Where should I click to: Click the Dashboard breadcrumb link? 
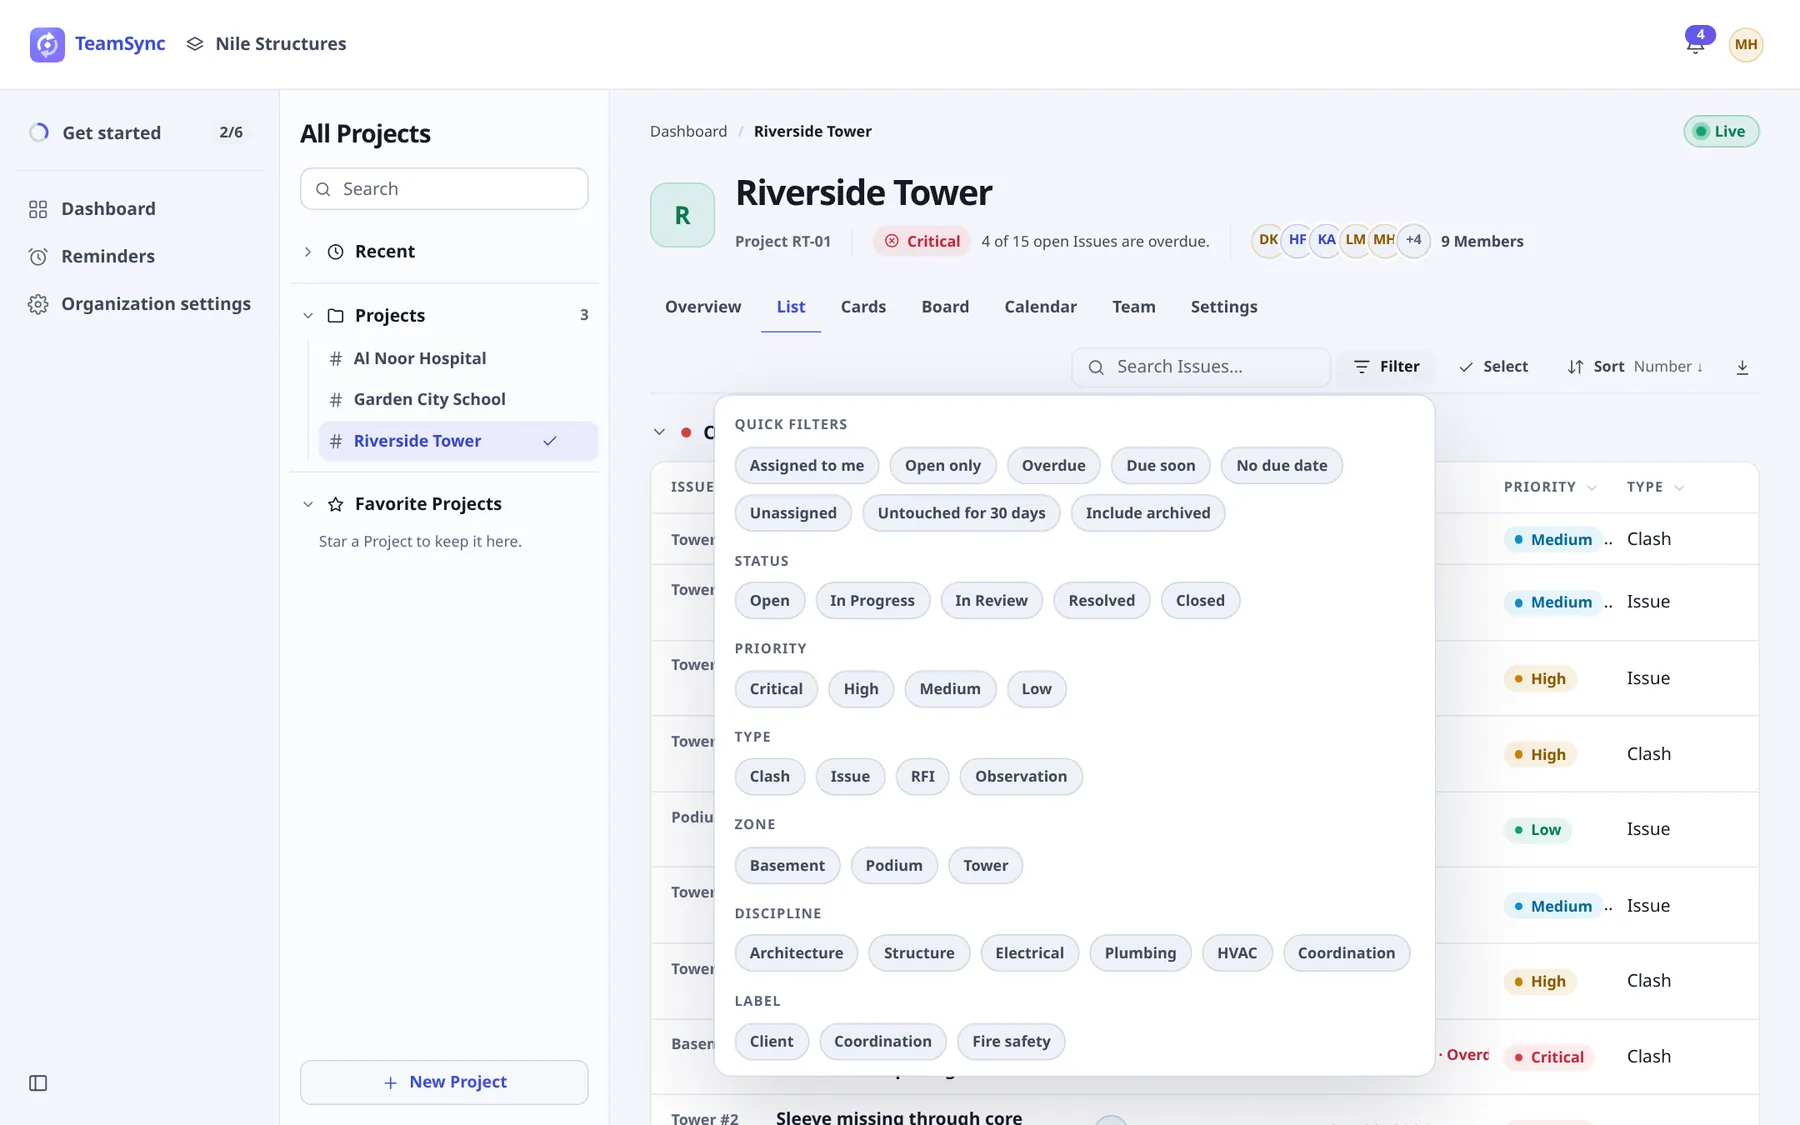pyautogui.click(x=688, y=131)
